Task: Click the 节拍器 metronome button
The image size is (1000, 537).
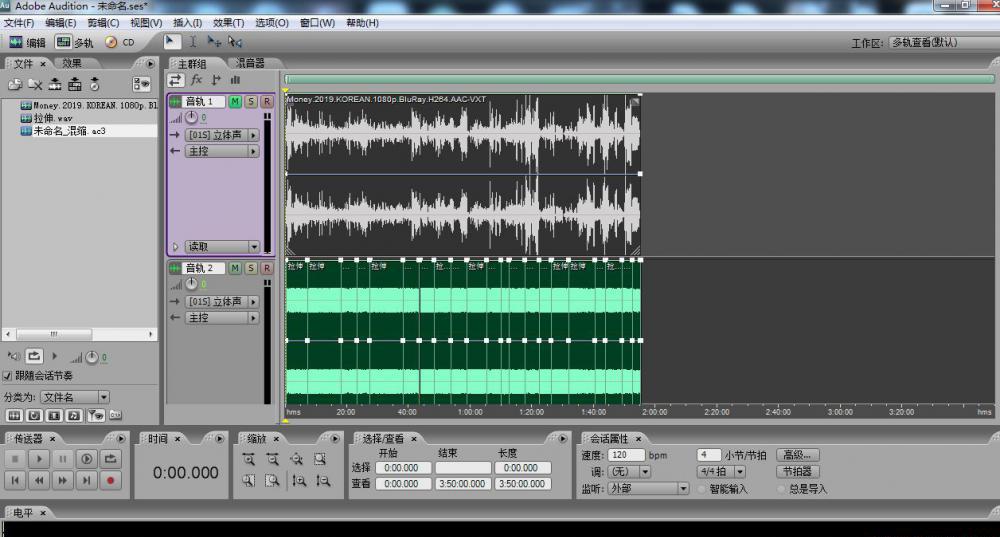Action: (x=797, y=472)
